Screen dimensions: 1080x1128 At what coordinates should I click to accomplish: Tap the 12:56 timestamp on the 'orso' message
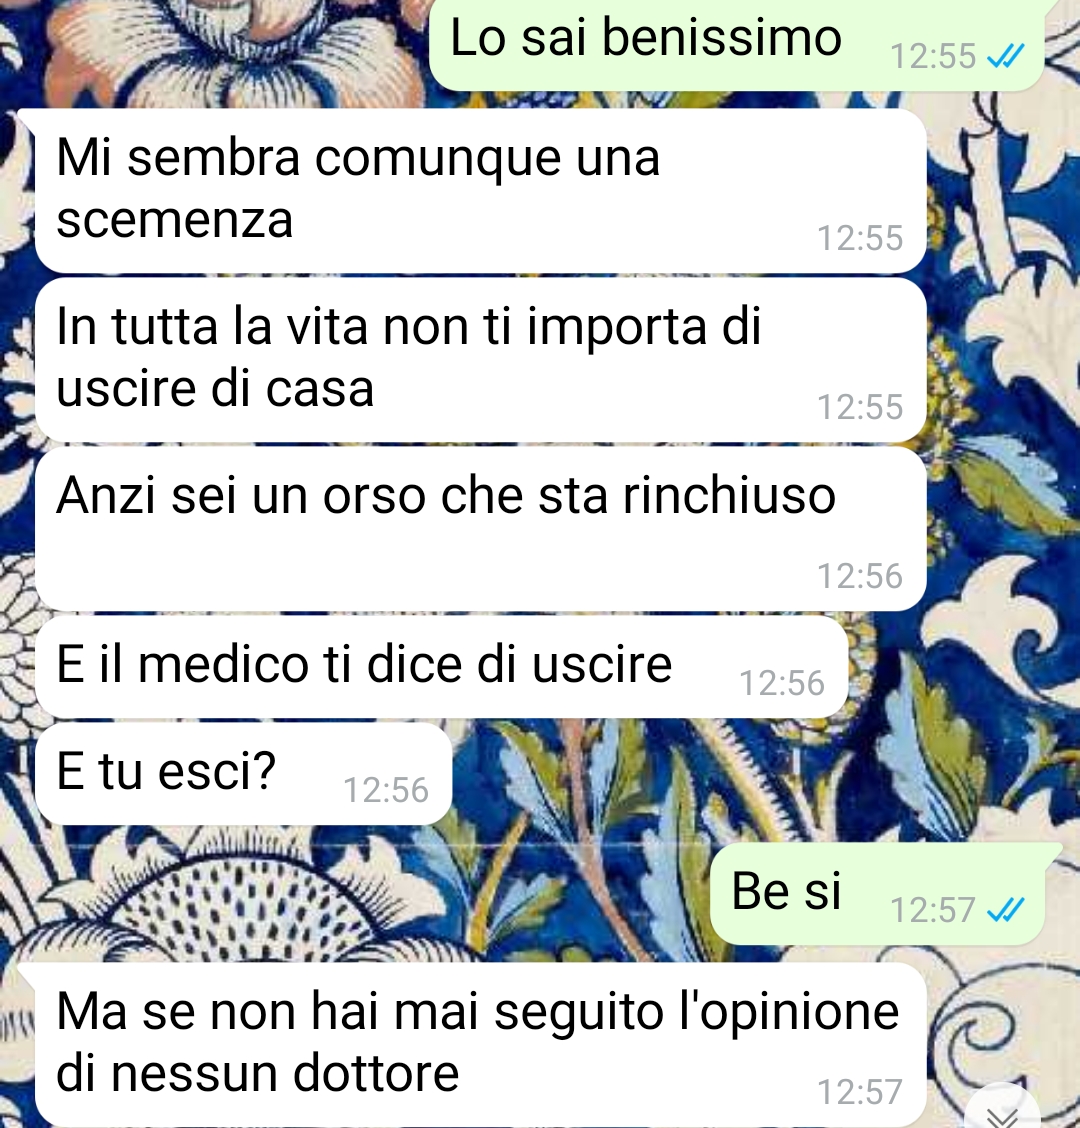click(860, 576)
